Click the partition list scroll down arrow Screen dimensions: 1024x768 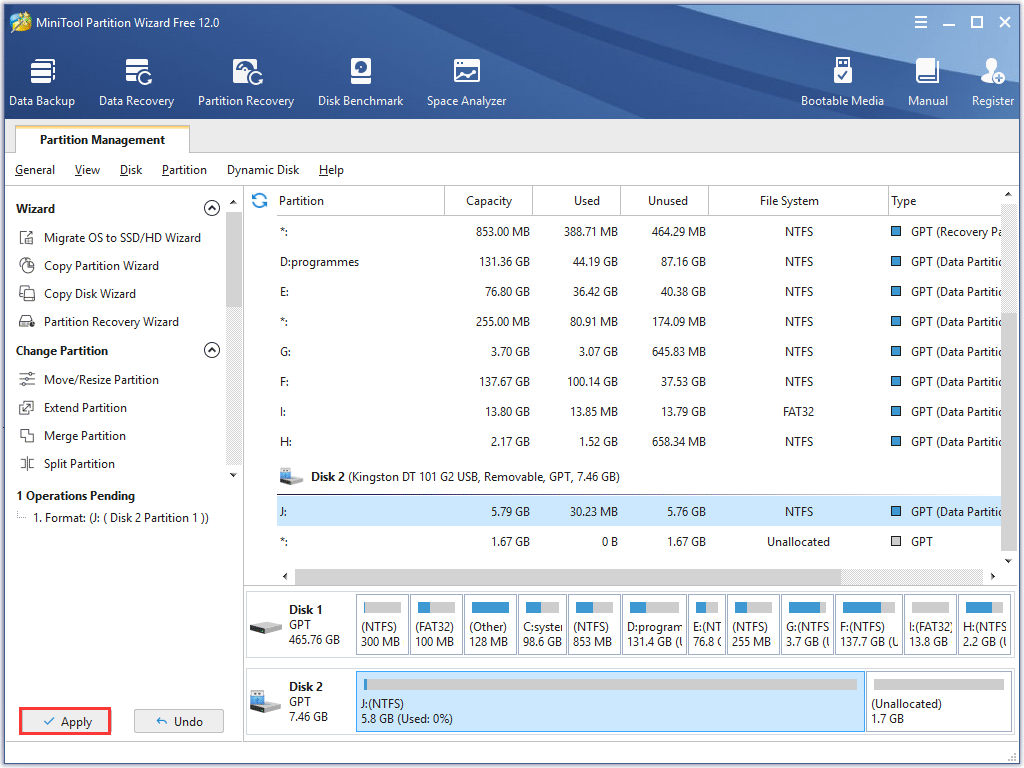point(1008,561)
